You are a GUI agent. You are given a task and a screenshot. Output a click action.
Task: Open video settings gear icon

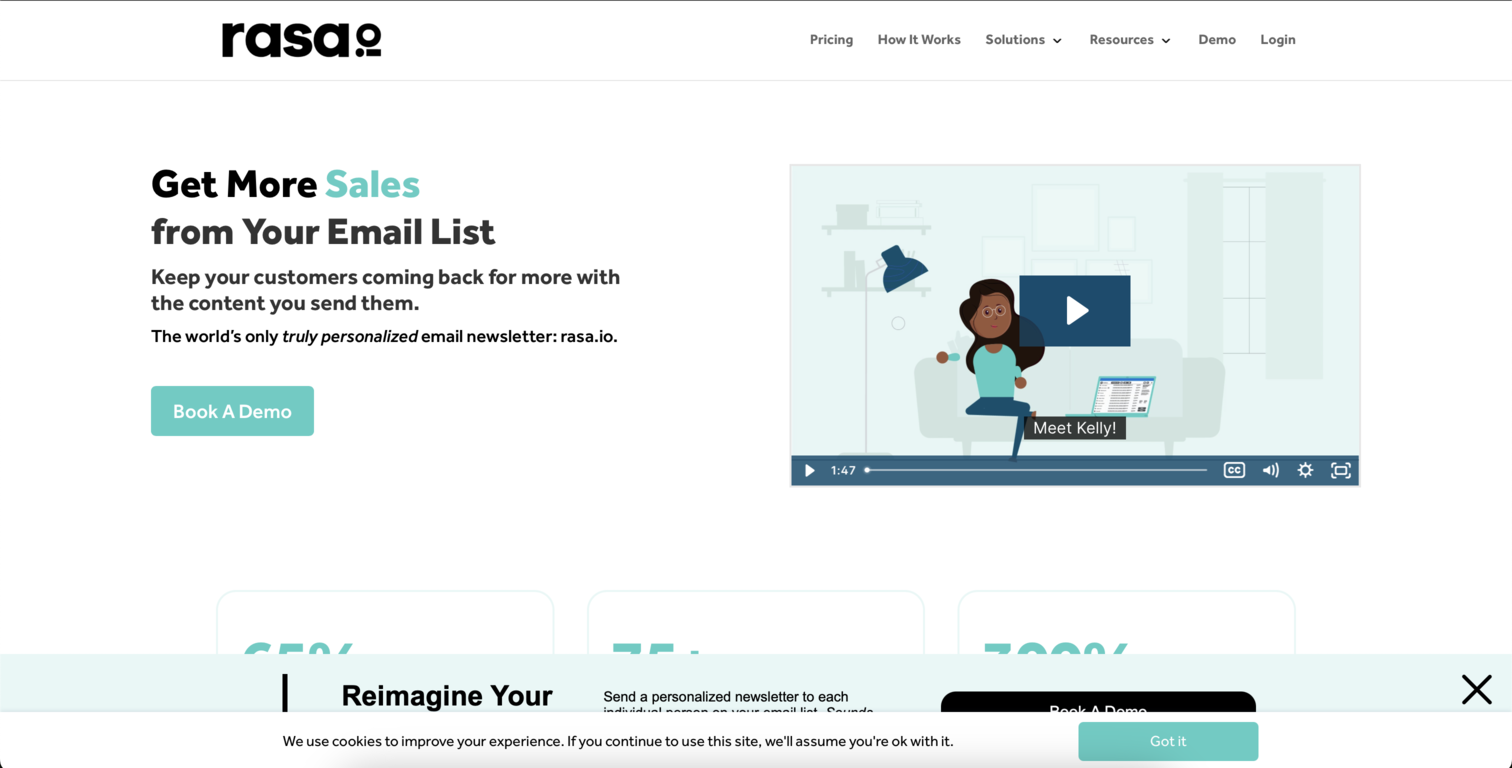(x=1305, y=470)
